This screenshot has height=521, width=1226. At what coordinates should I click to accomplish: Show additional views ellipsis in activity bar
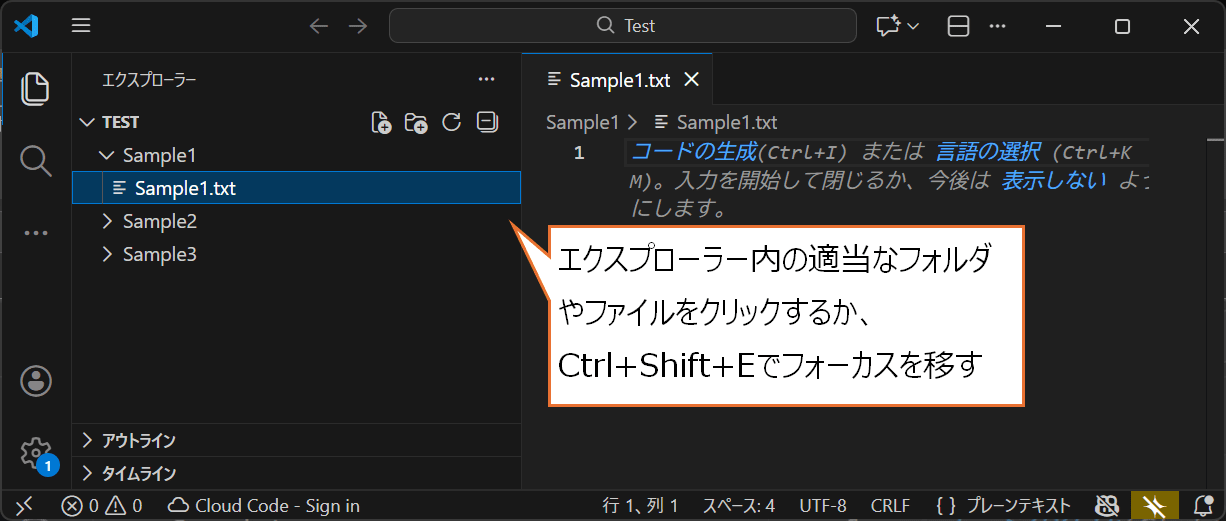pos(36,233)
